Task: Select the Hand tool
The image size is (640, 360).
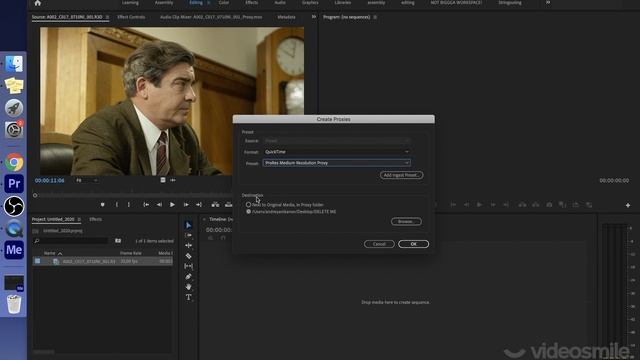Action: pos(188,287)
